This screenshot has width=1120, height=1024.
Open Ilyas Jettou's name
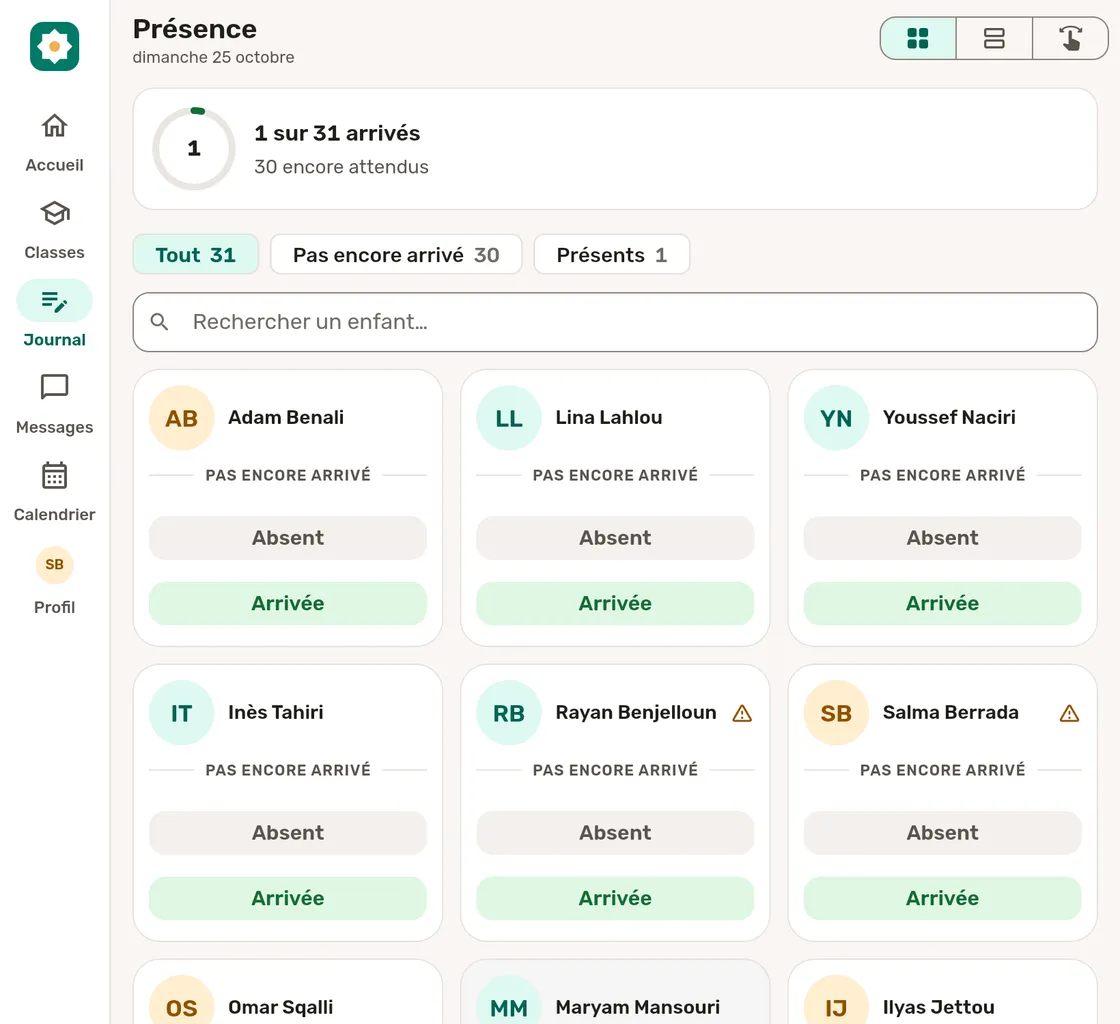939,1007
